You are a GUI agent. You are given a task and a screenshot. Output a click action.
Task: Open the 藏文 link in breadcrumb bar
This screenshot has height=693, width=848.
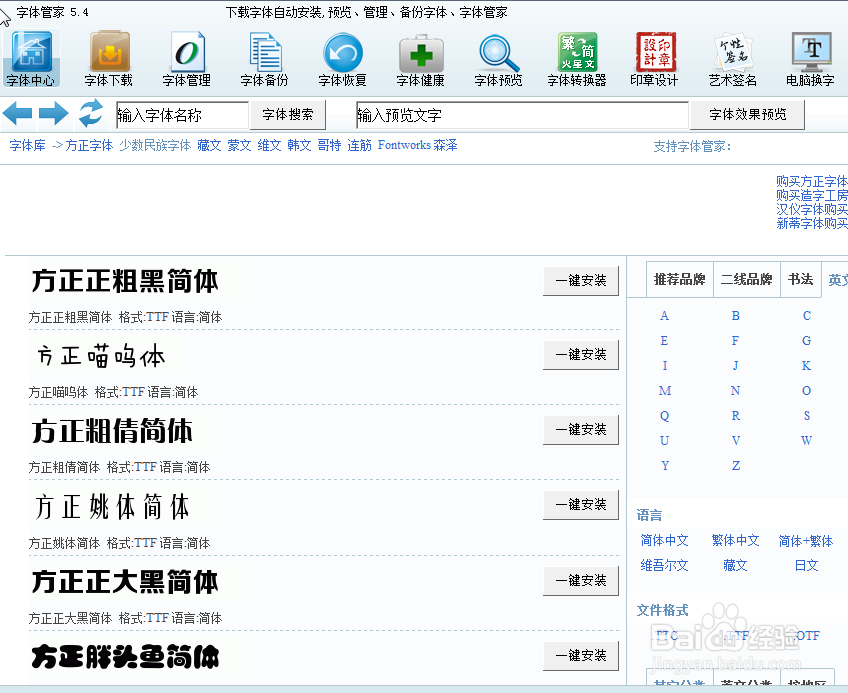pos(209,146)
